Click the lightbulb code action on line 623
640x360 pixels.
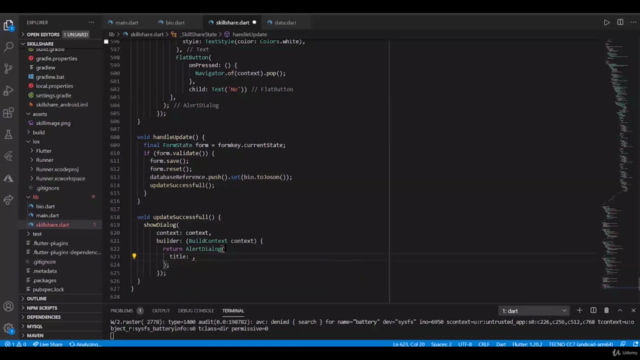tap(134, 256)
